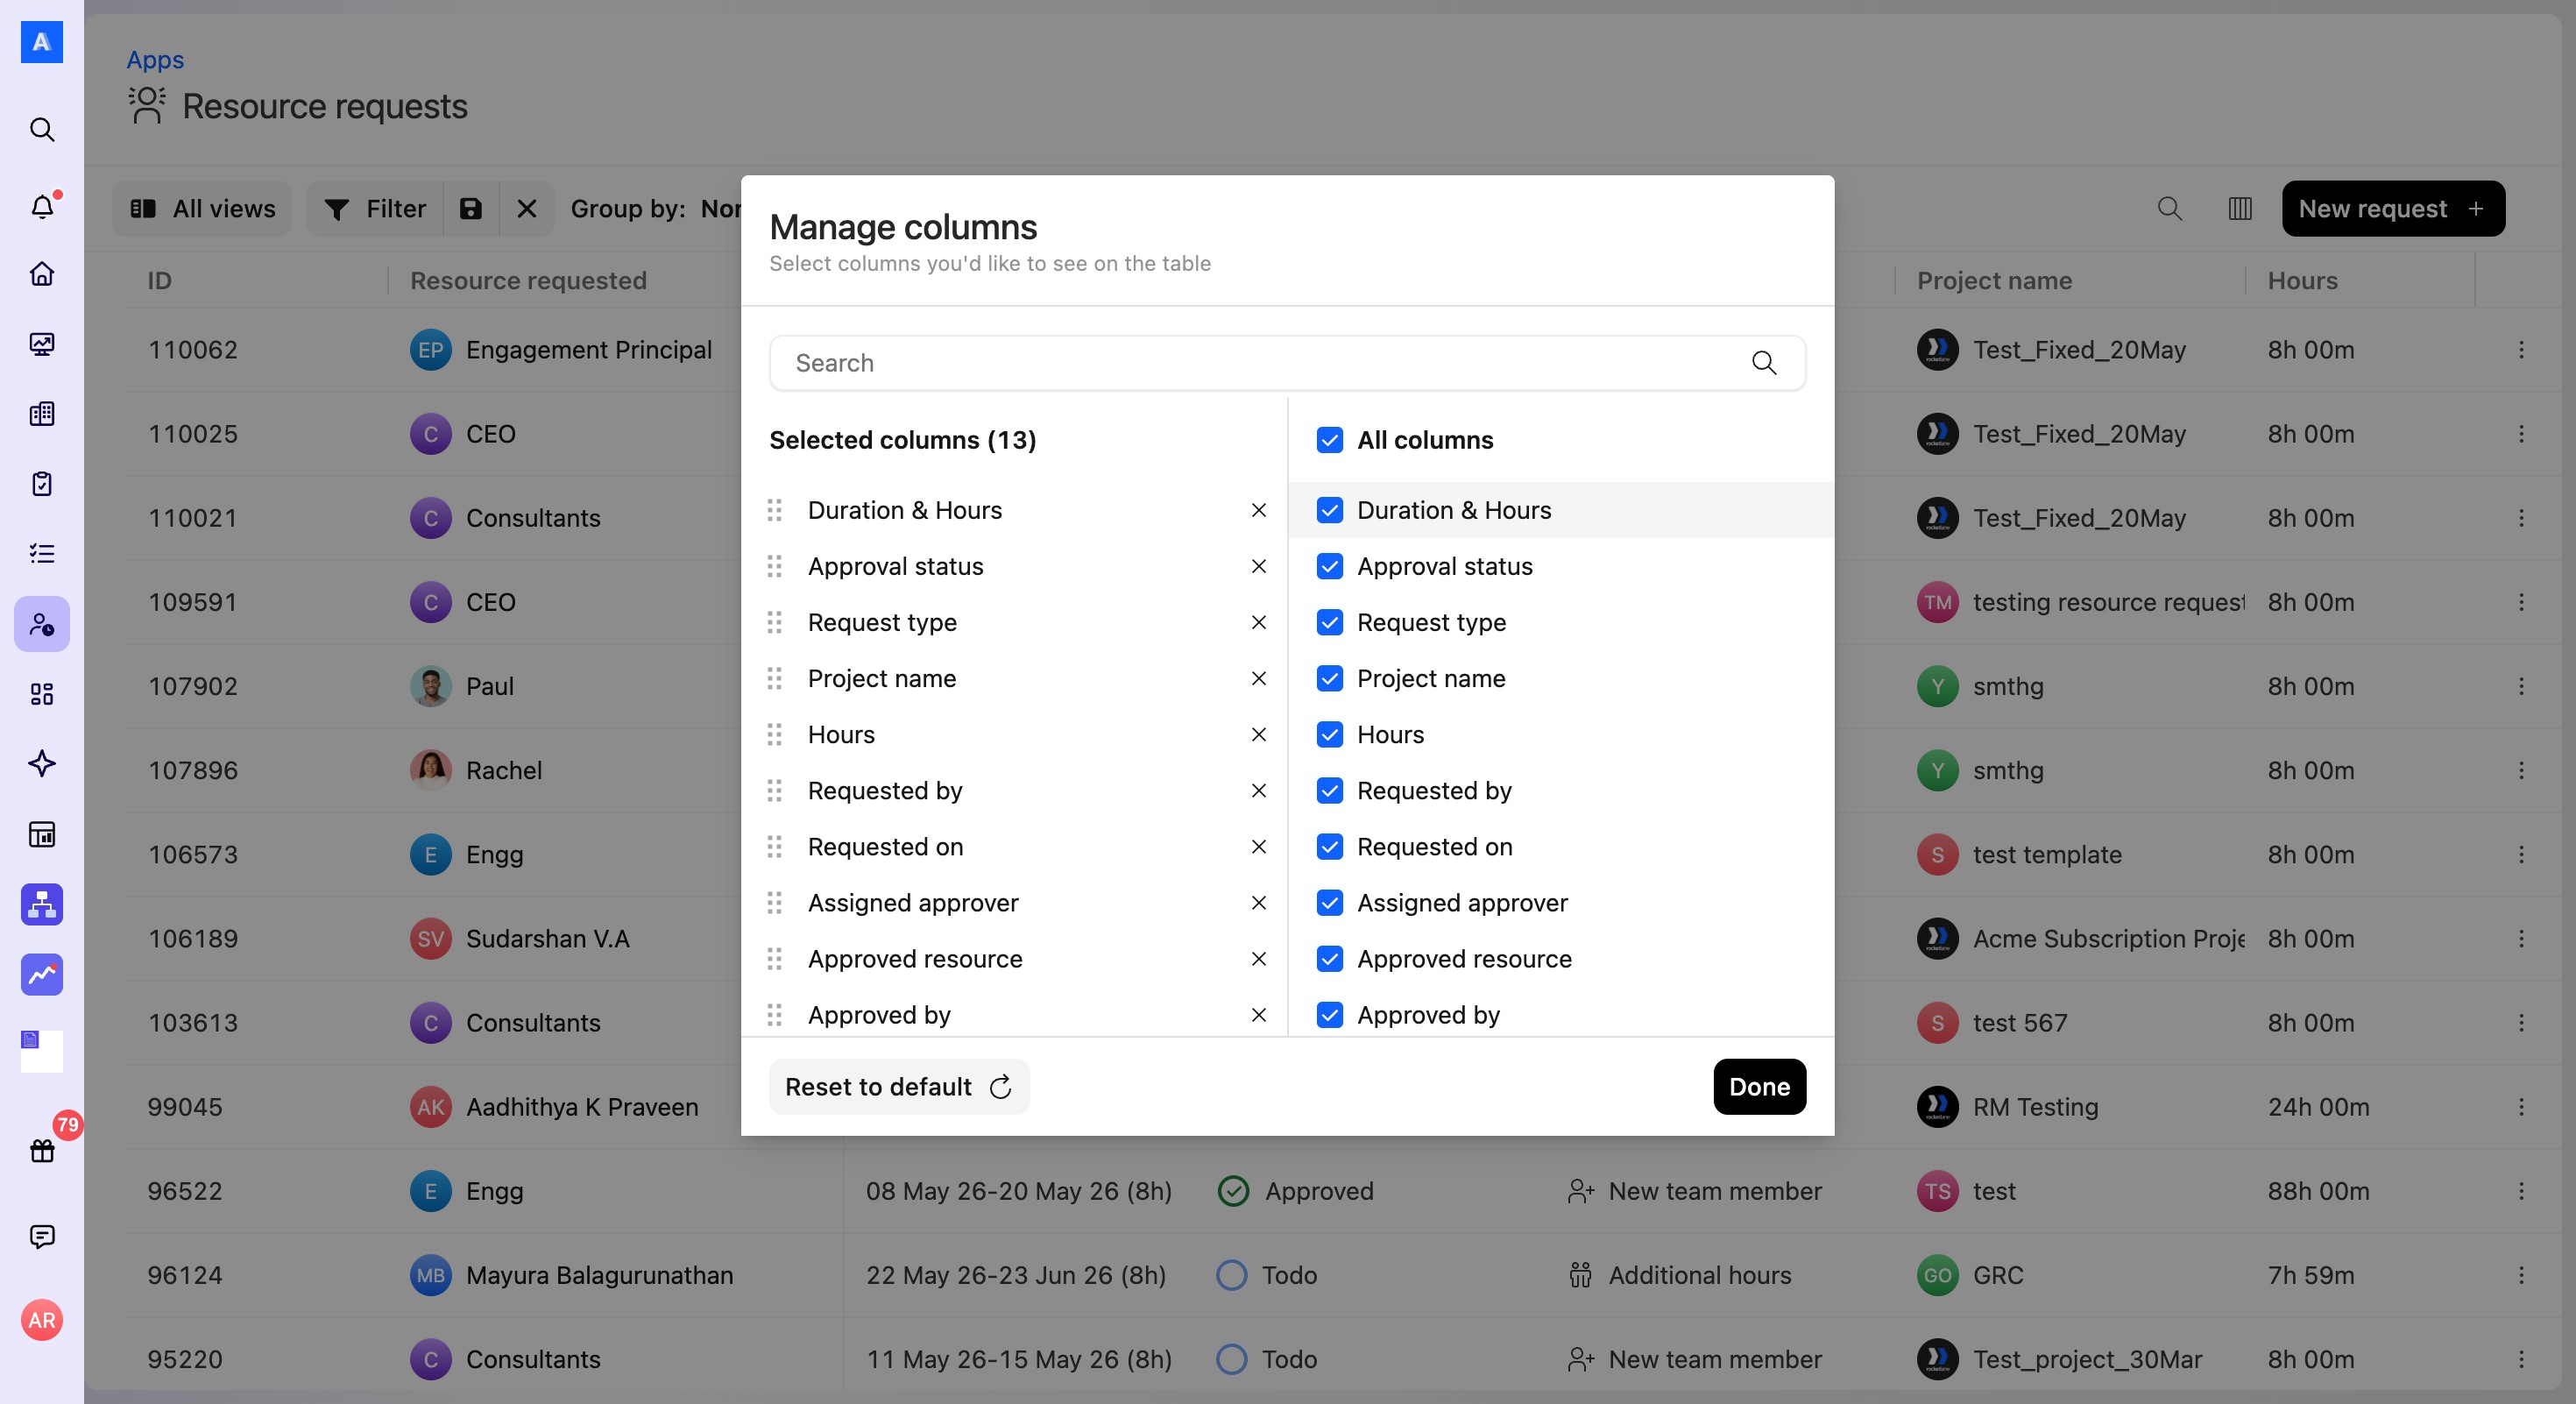Uncheck Project name checkbox
The height and width of the screenshot is (1404, 2576).
[x=1330, y=678]
